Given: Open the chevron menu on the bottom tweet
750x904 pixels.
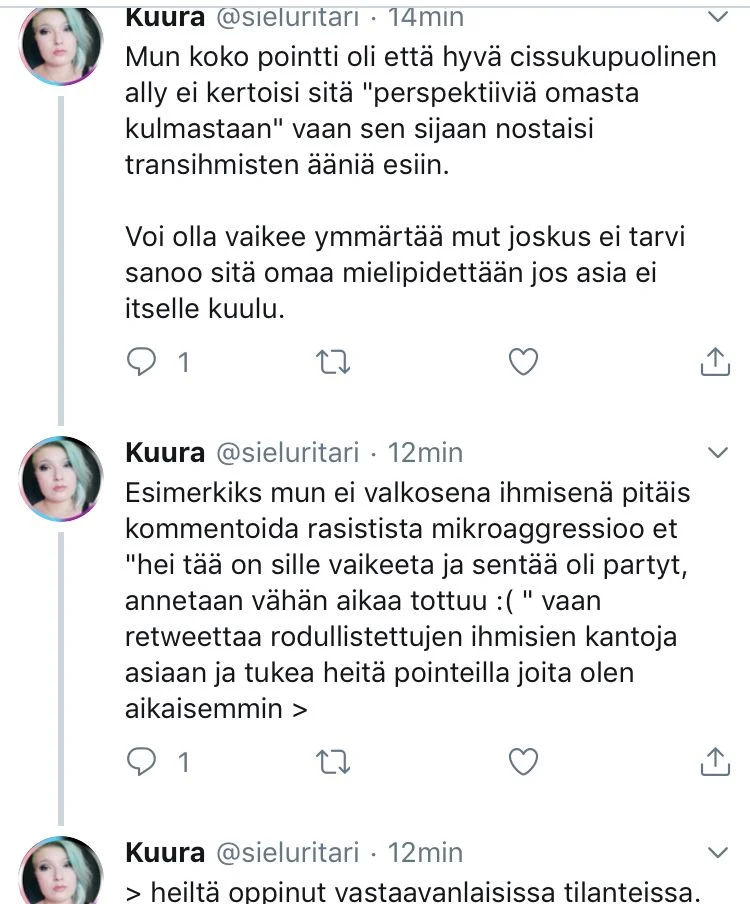Looking at the screenshot, I should click(718, 852).
